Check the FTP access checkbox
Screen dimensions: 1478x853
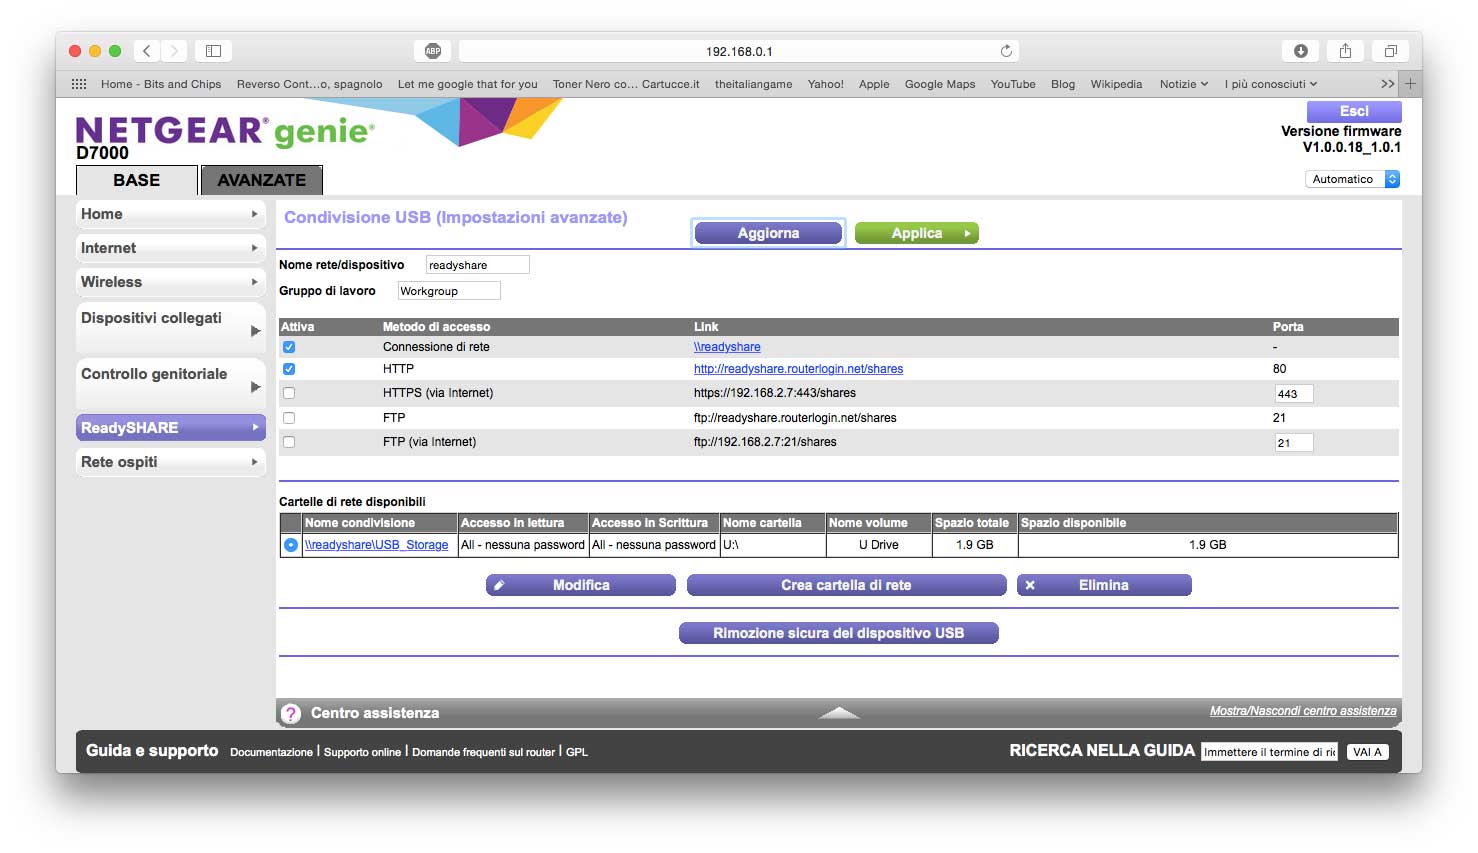click(289, 418)
